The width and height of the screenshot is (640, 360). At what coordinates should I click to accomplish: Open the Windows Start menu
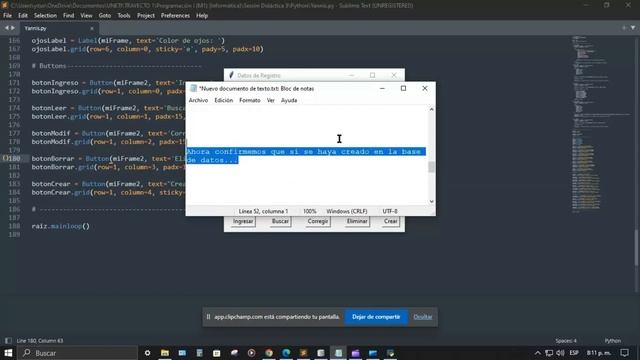(8, 353)
